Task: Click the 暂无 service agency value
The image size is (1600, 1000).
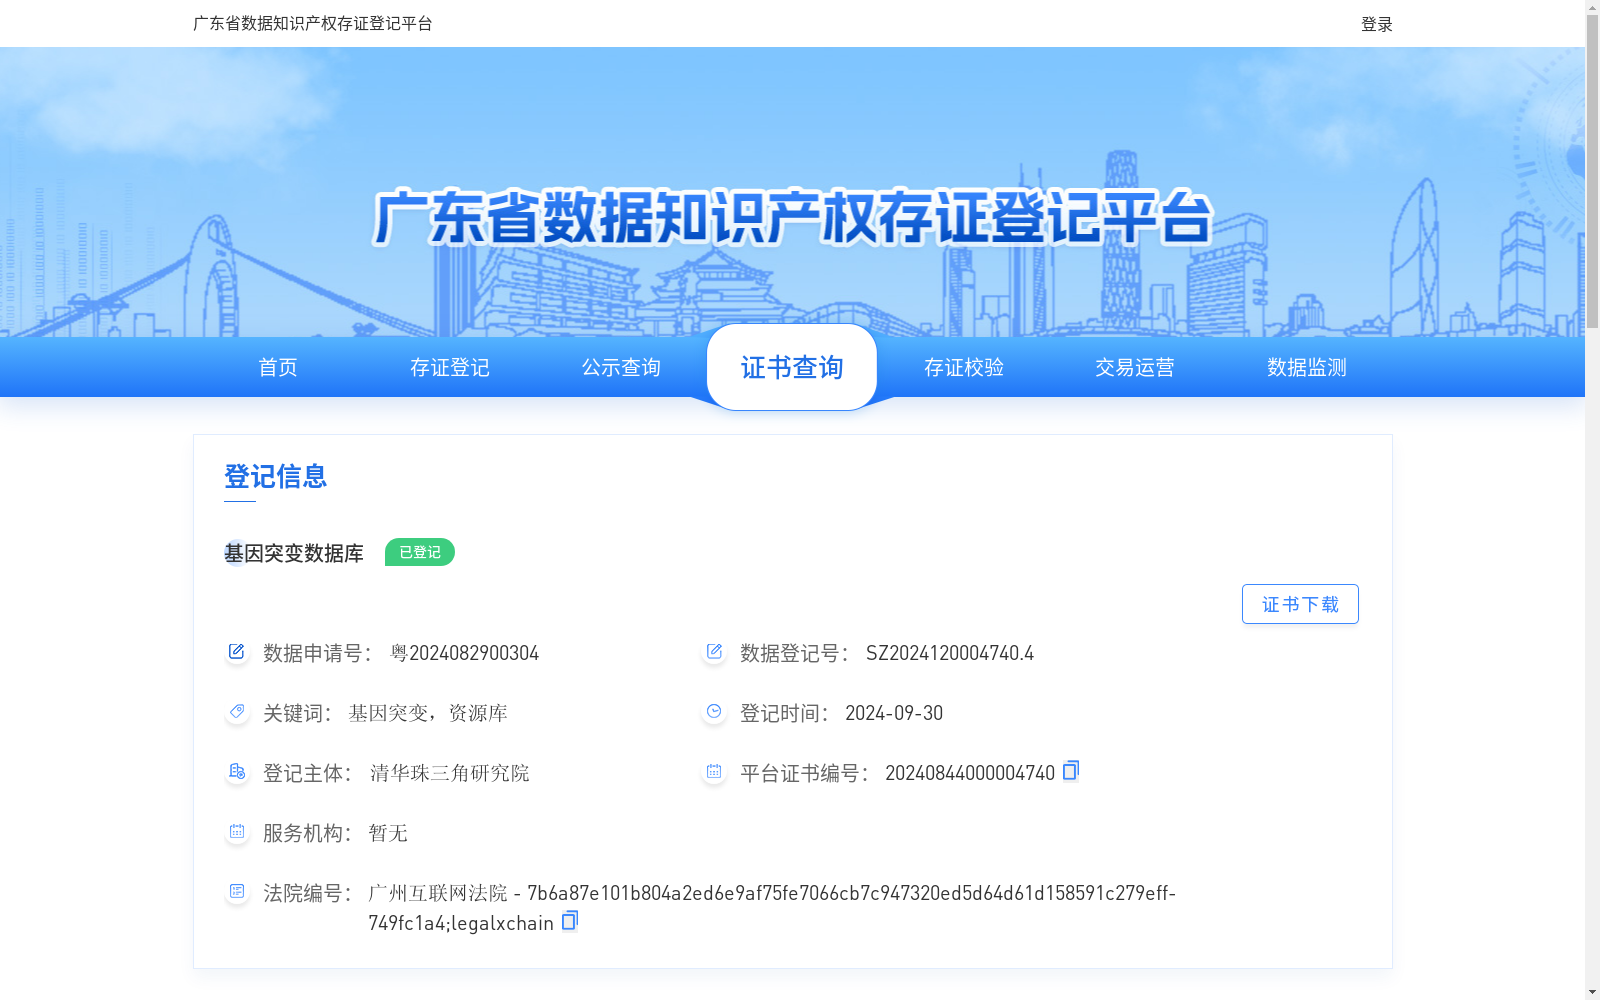Action: coord(388,833)
